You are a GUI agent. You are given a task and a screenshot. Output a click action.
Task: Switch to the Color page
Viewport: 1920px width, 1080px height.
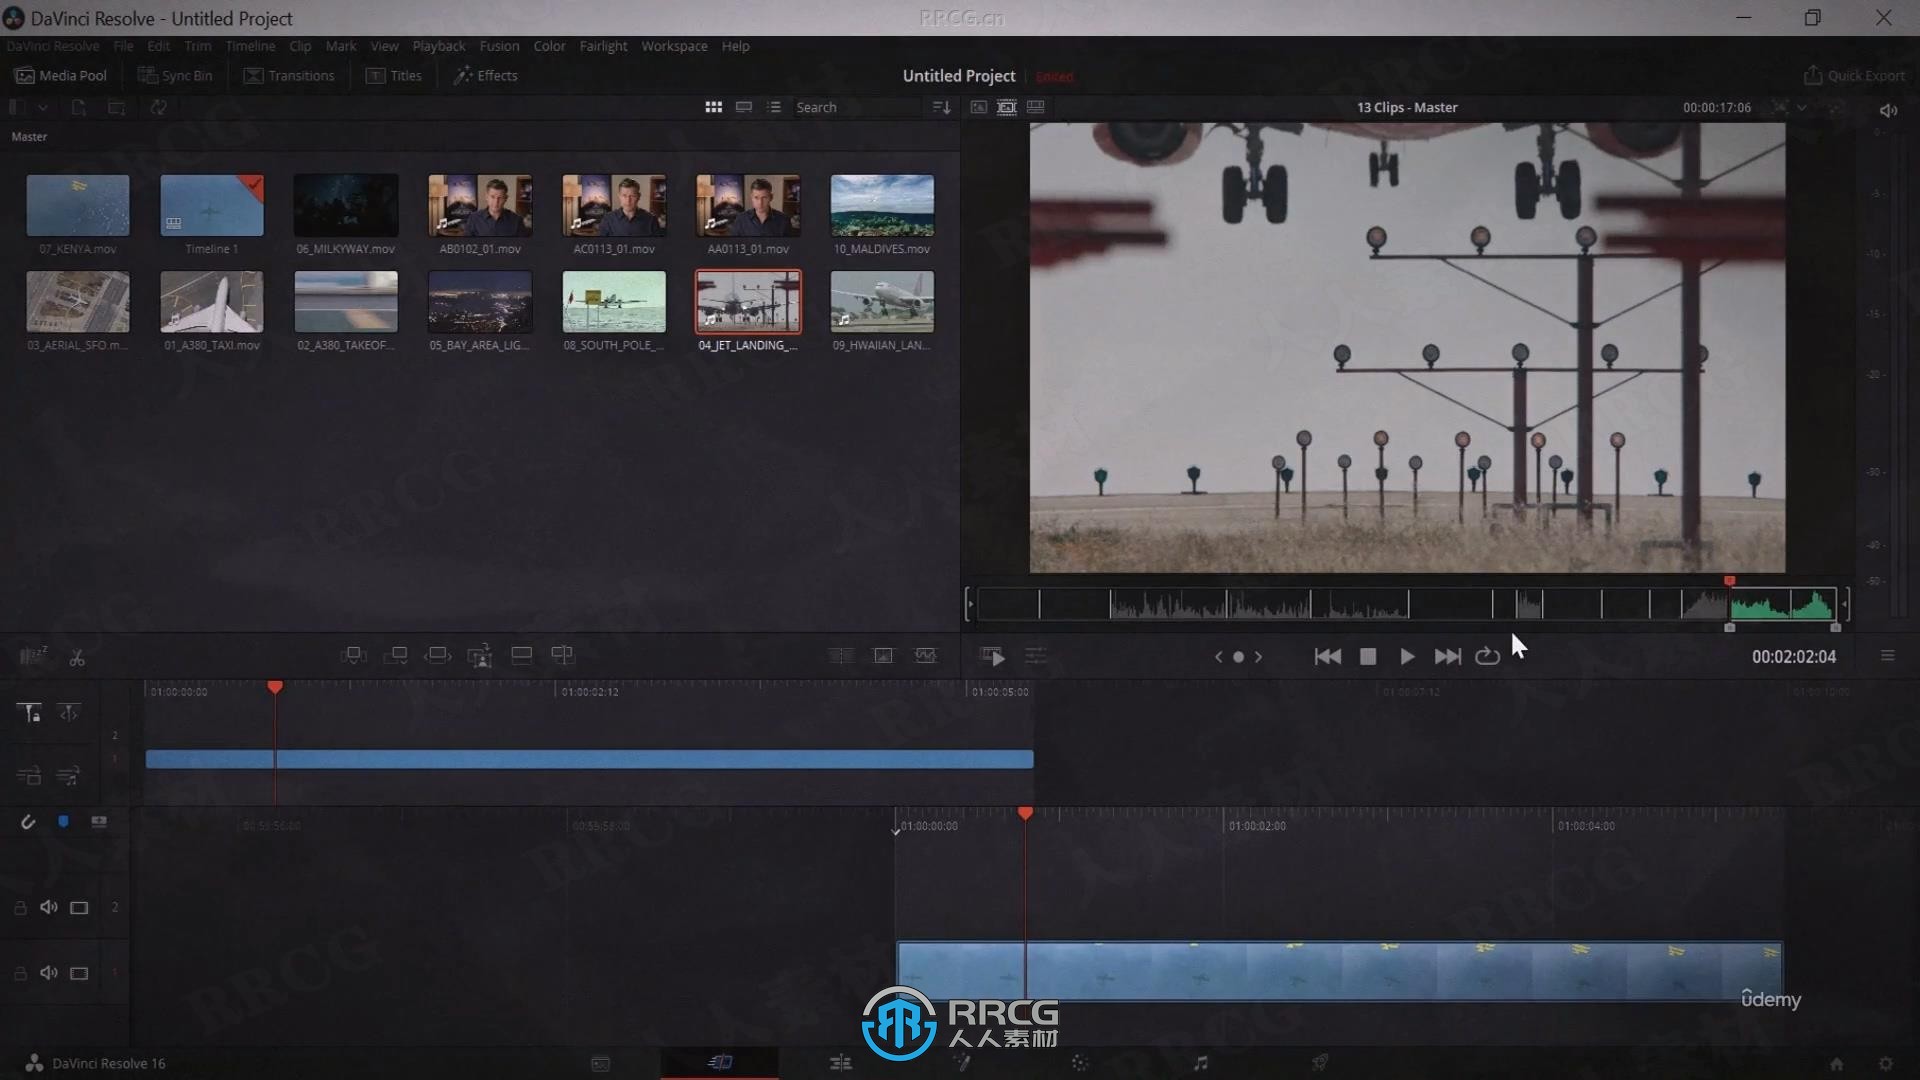(x=1080, y=1063)
